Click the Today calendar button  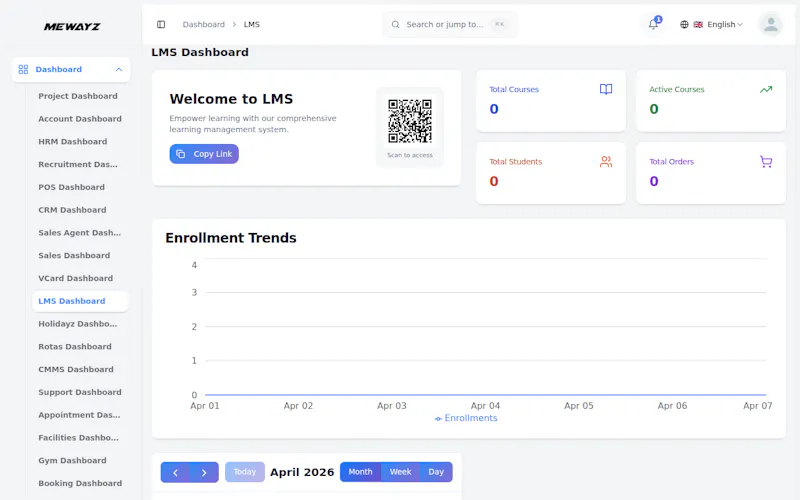(x=245, y=472)
